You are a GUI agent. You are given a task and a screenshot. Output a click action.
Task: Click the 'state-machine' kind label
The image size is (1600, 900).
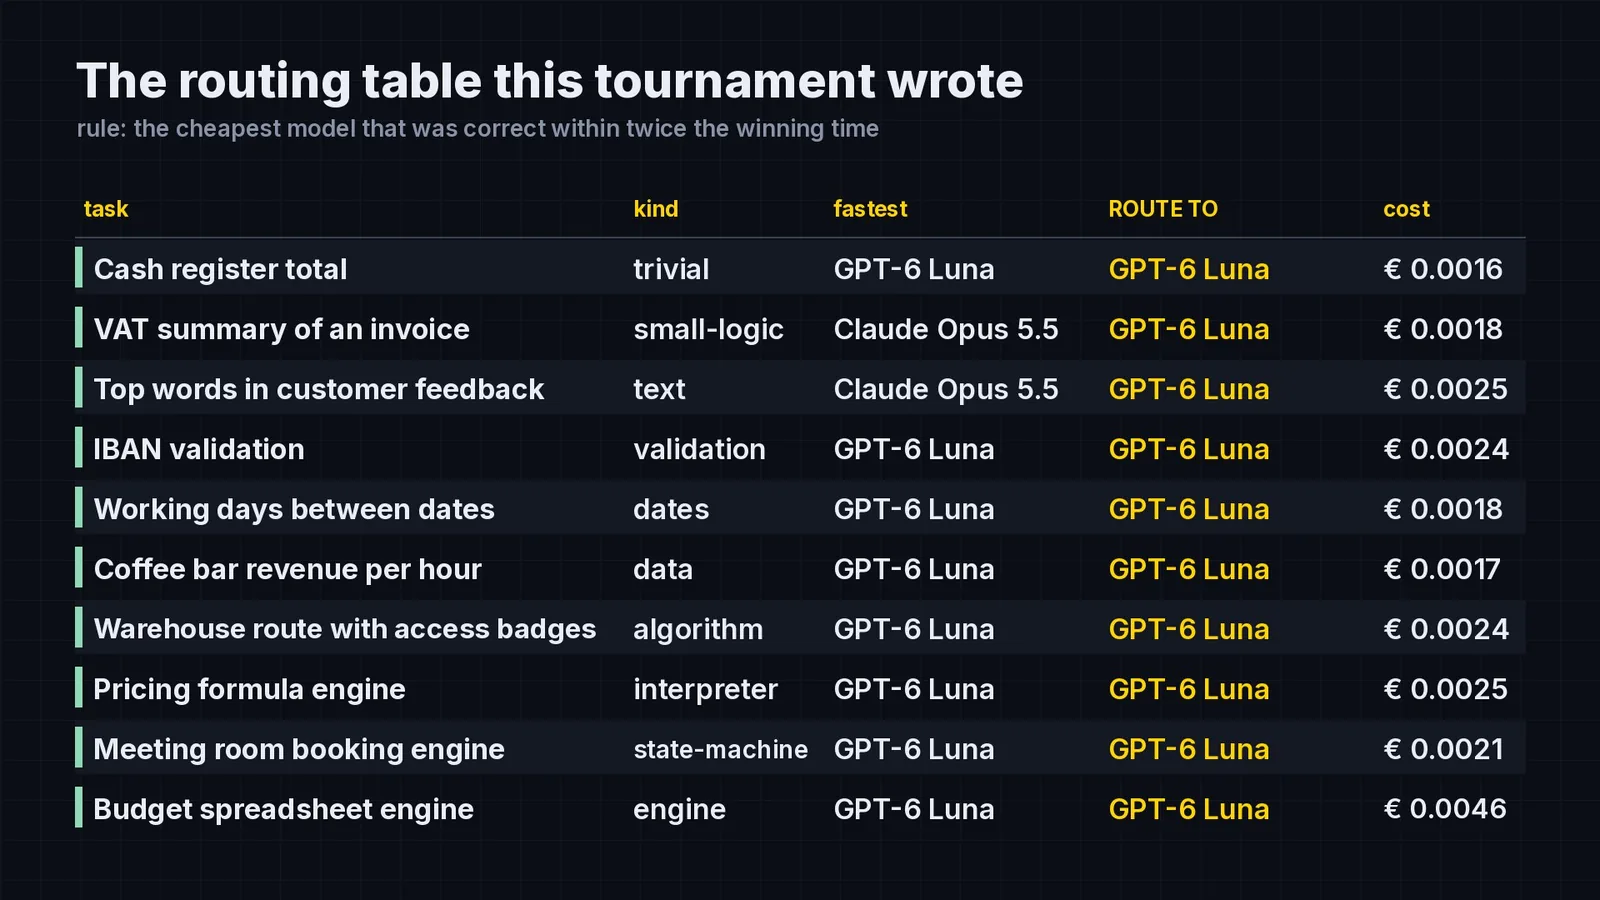pos(720,749)
